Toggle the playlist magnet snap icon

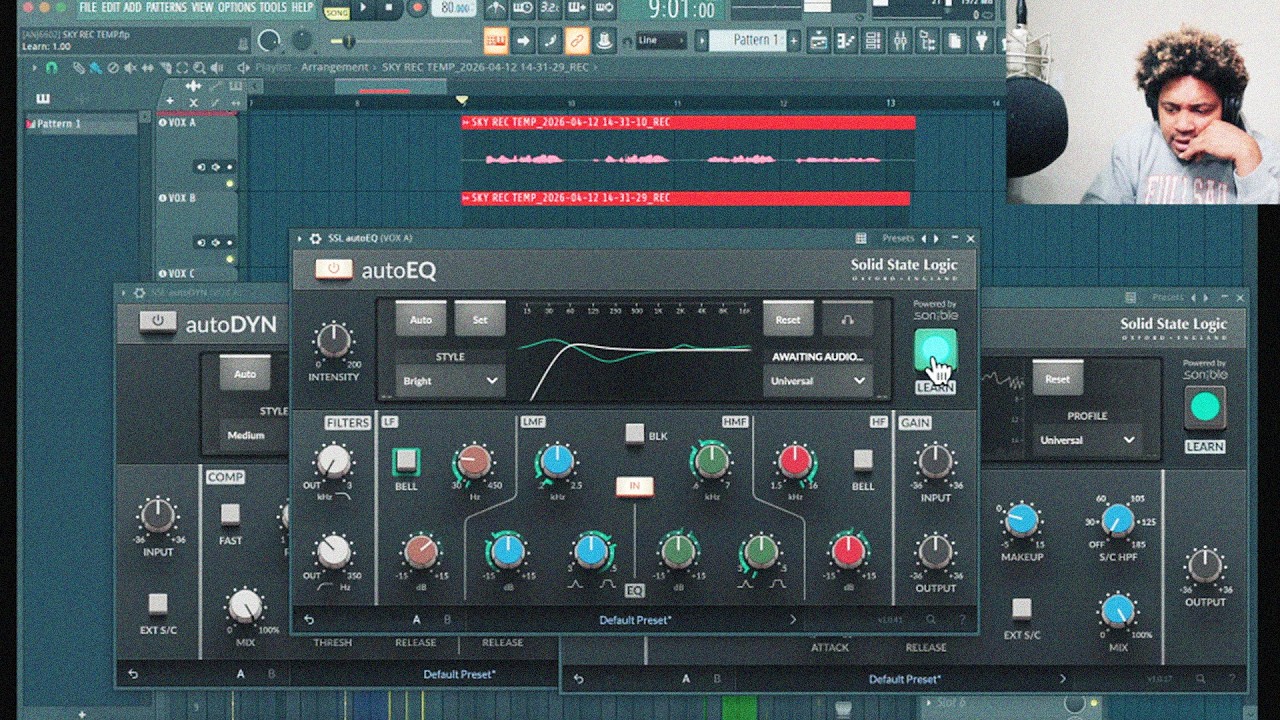[x=52, y=68]
